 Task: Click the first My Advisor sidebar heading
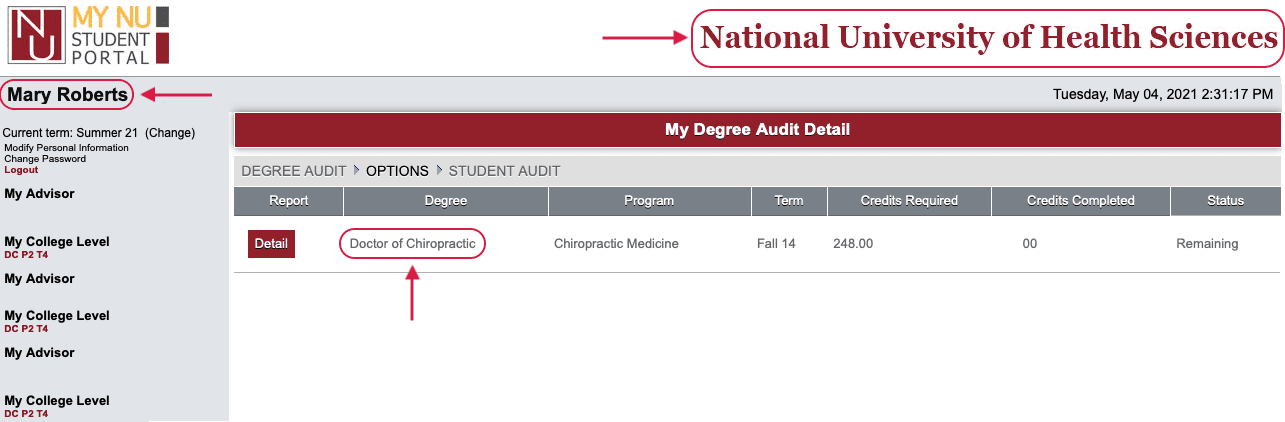(39, 194)
